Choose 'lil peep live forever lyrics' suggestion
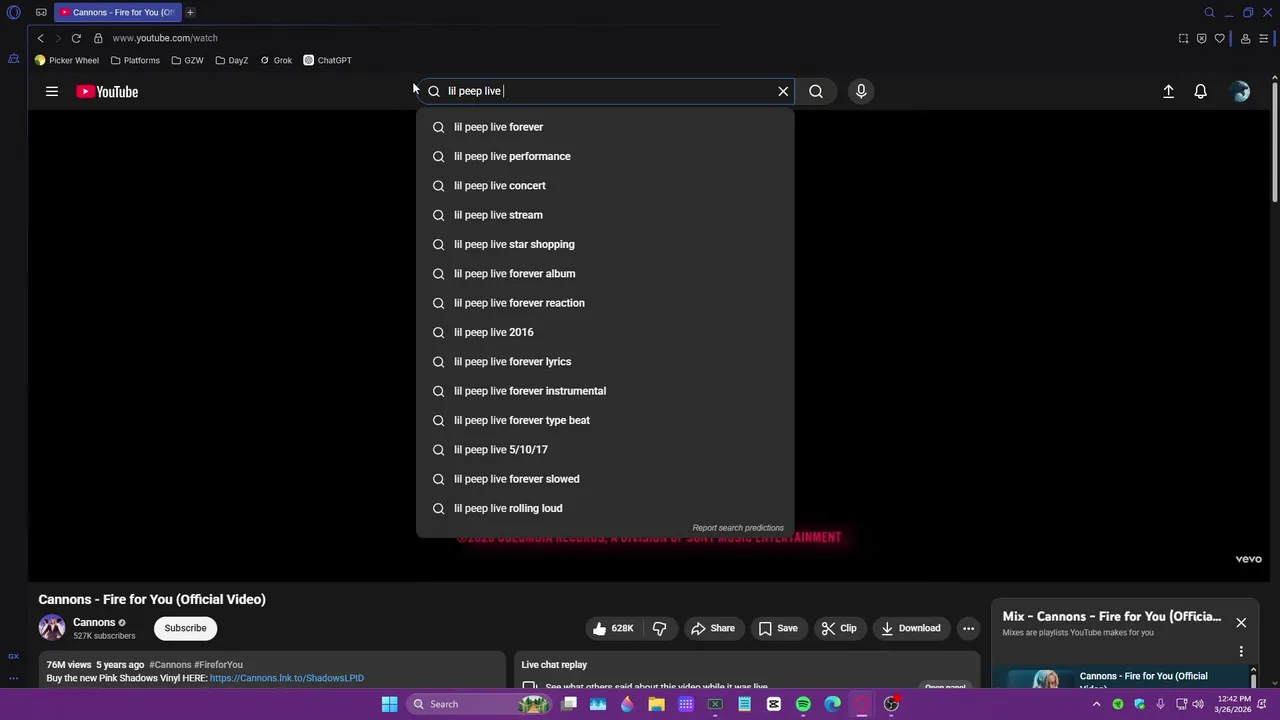Image resolution: width=1280 pixels, height=720 pixels. click(605, 362)
